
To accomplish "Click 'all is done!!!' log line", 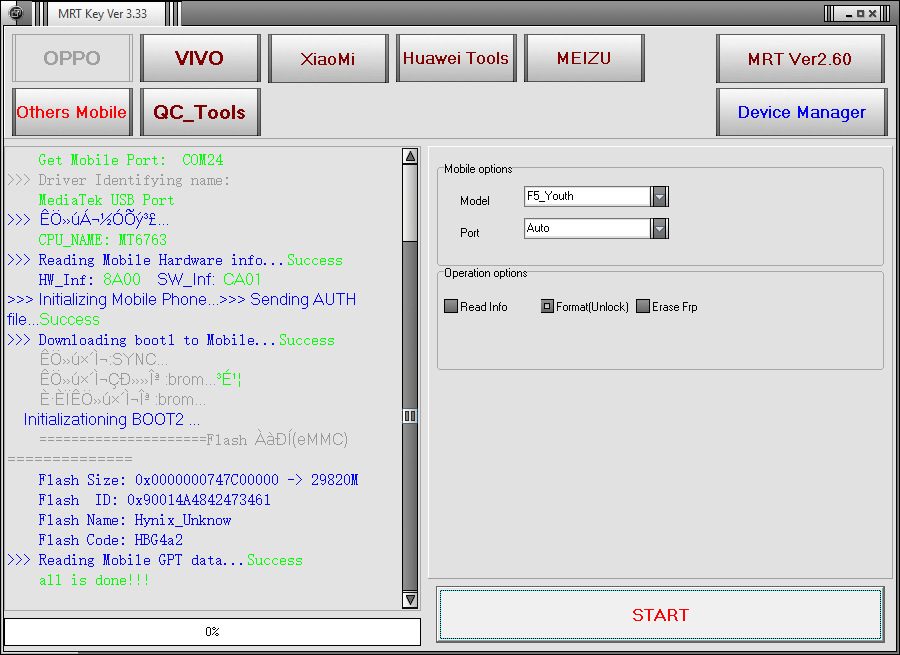I will [94, 580].
